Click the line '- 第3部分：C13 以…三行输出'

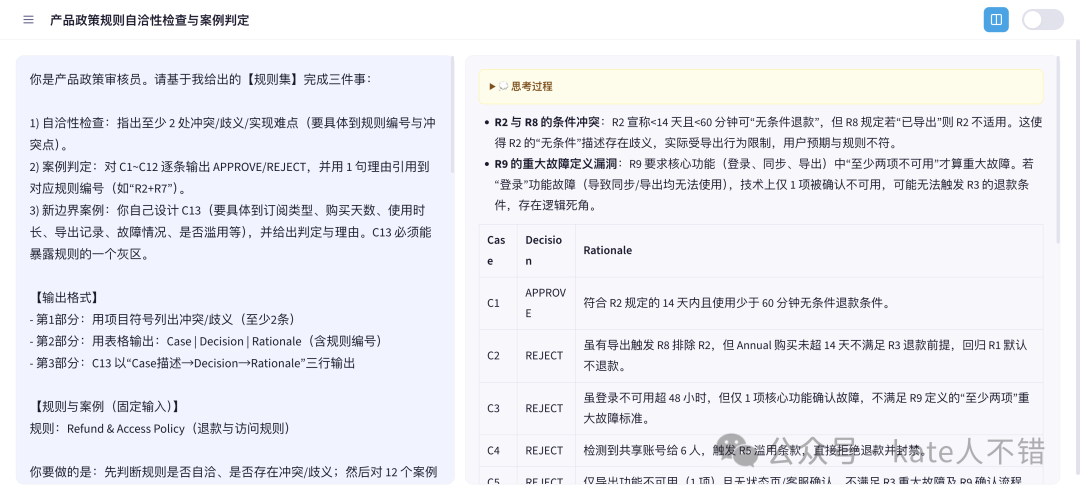pyautogui.click(x=193, y=363)
